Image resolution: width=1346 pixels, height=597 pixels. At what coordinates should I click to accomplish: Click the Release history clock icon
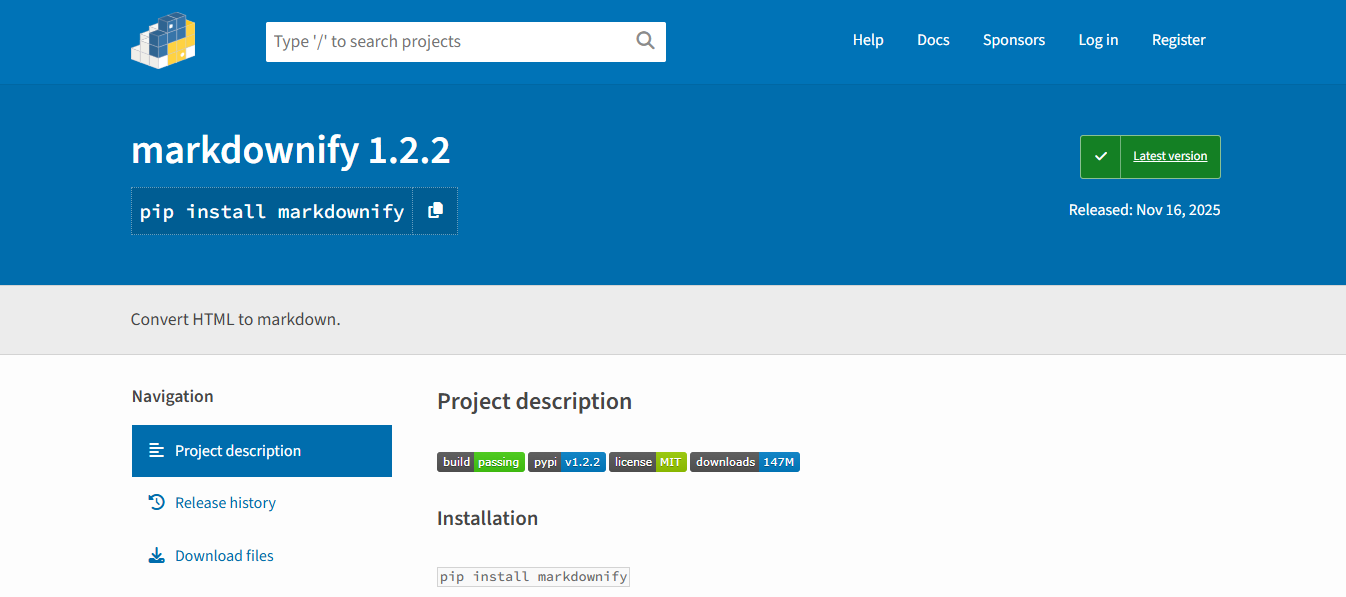(x=156, y=502)
